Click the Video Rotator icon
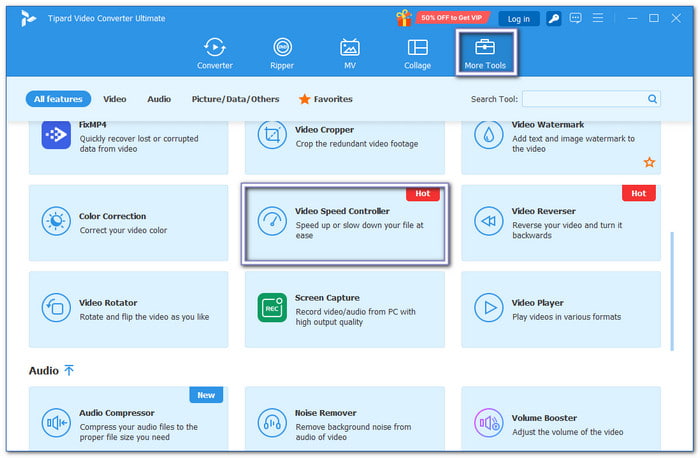This screenshot has height=458, width=700. tap(56, 308)
